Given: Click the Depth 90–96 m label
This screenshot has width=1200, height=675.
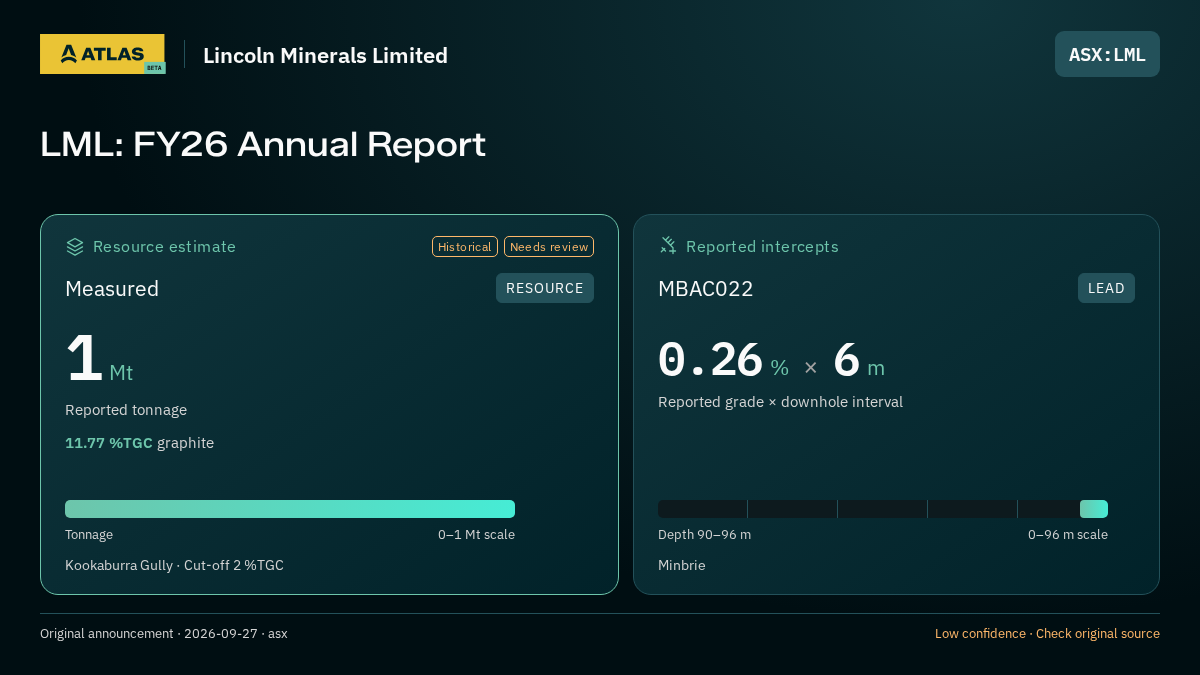Looking at the screenshot, I should click(704, 535).
